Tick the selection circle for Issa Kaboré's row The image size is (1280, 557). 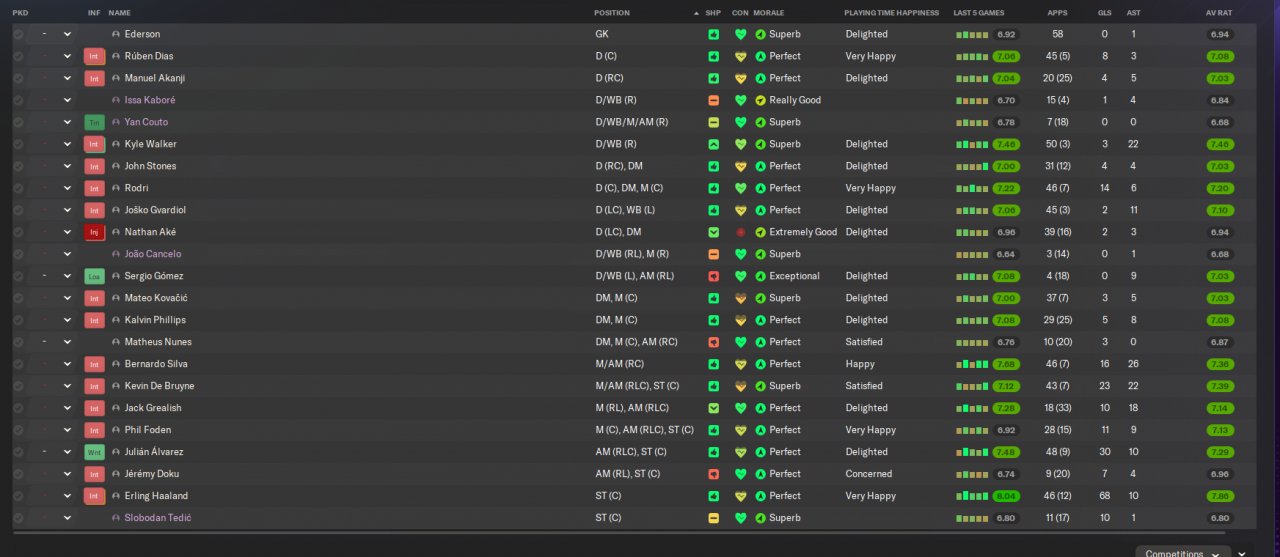(18, 100)
